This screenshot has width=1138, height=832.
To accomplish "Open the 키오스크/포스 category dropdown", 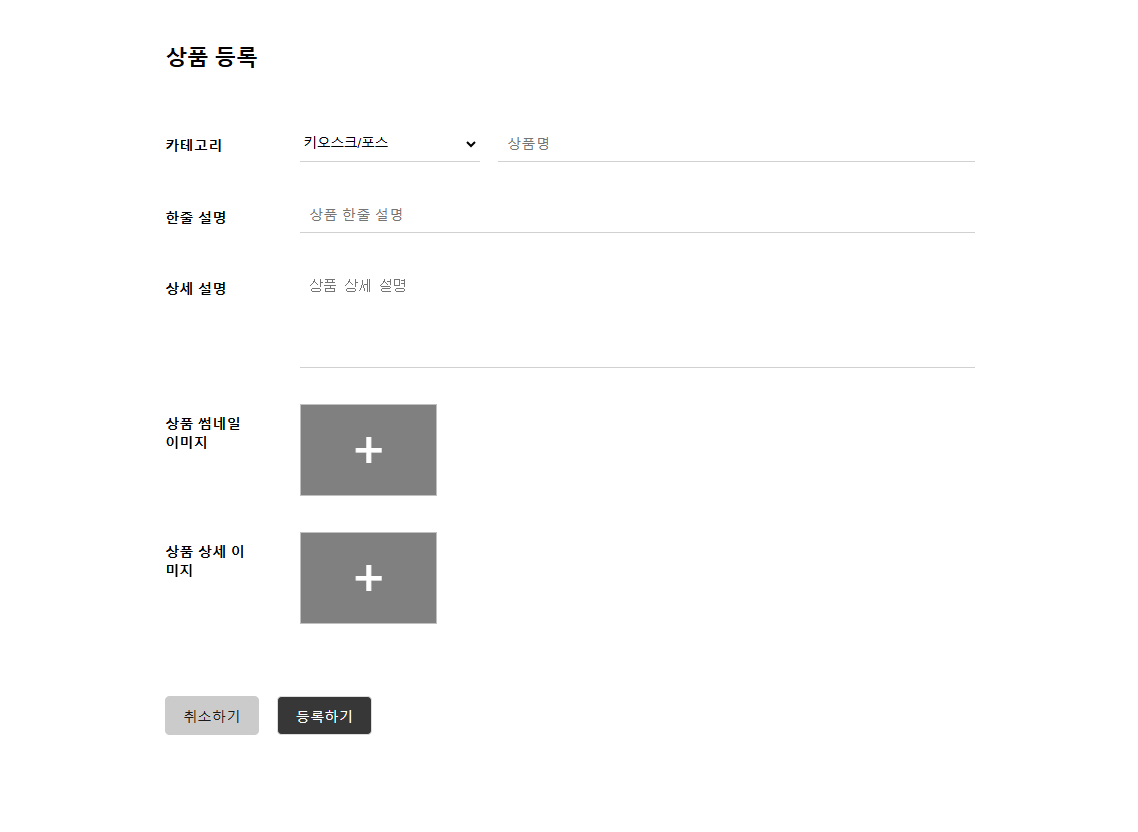I will pyautogui.click(x=390, y=144).
